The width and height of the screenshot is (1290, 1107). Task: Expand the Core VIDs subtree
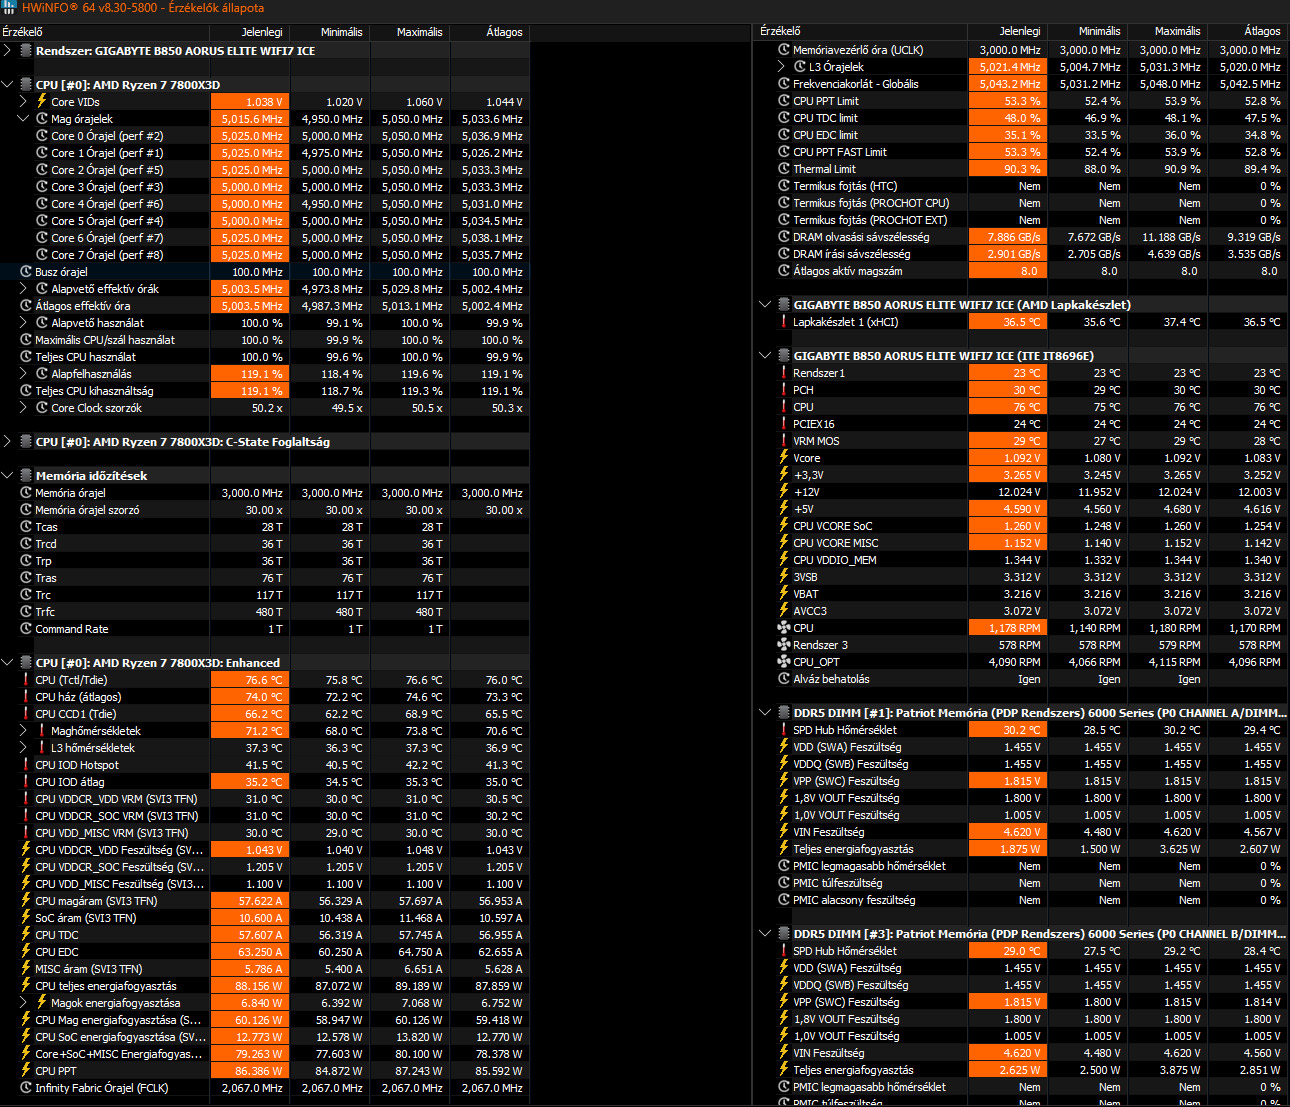pyautogui.click(x=24, y=101)
